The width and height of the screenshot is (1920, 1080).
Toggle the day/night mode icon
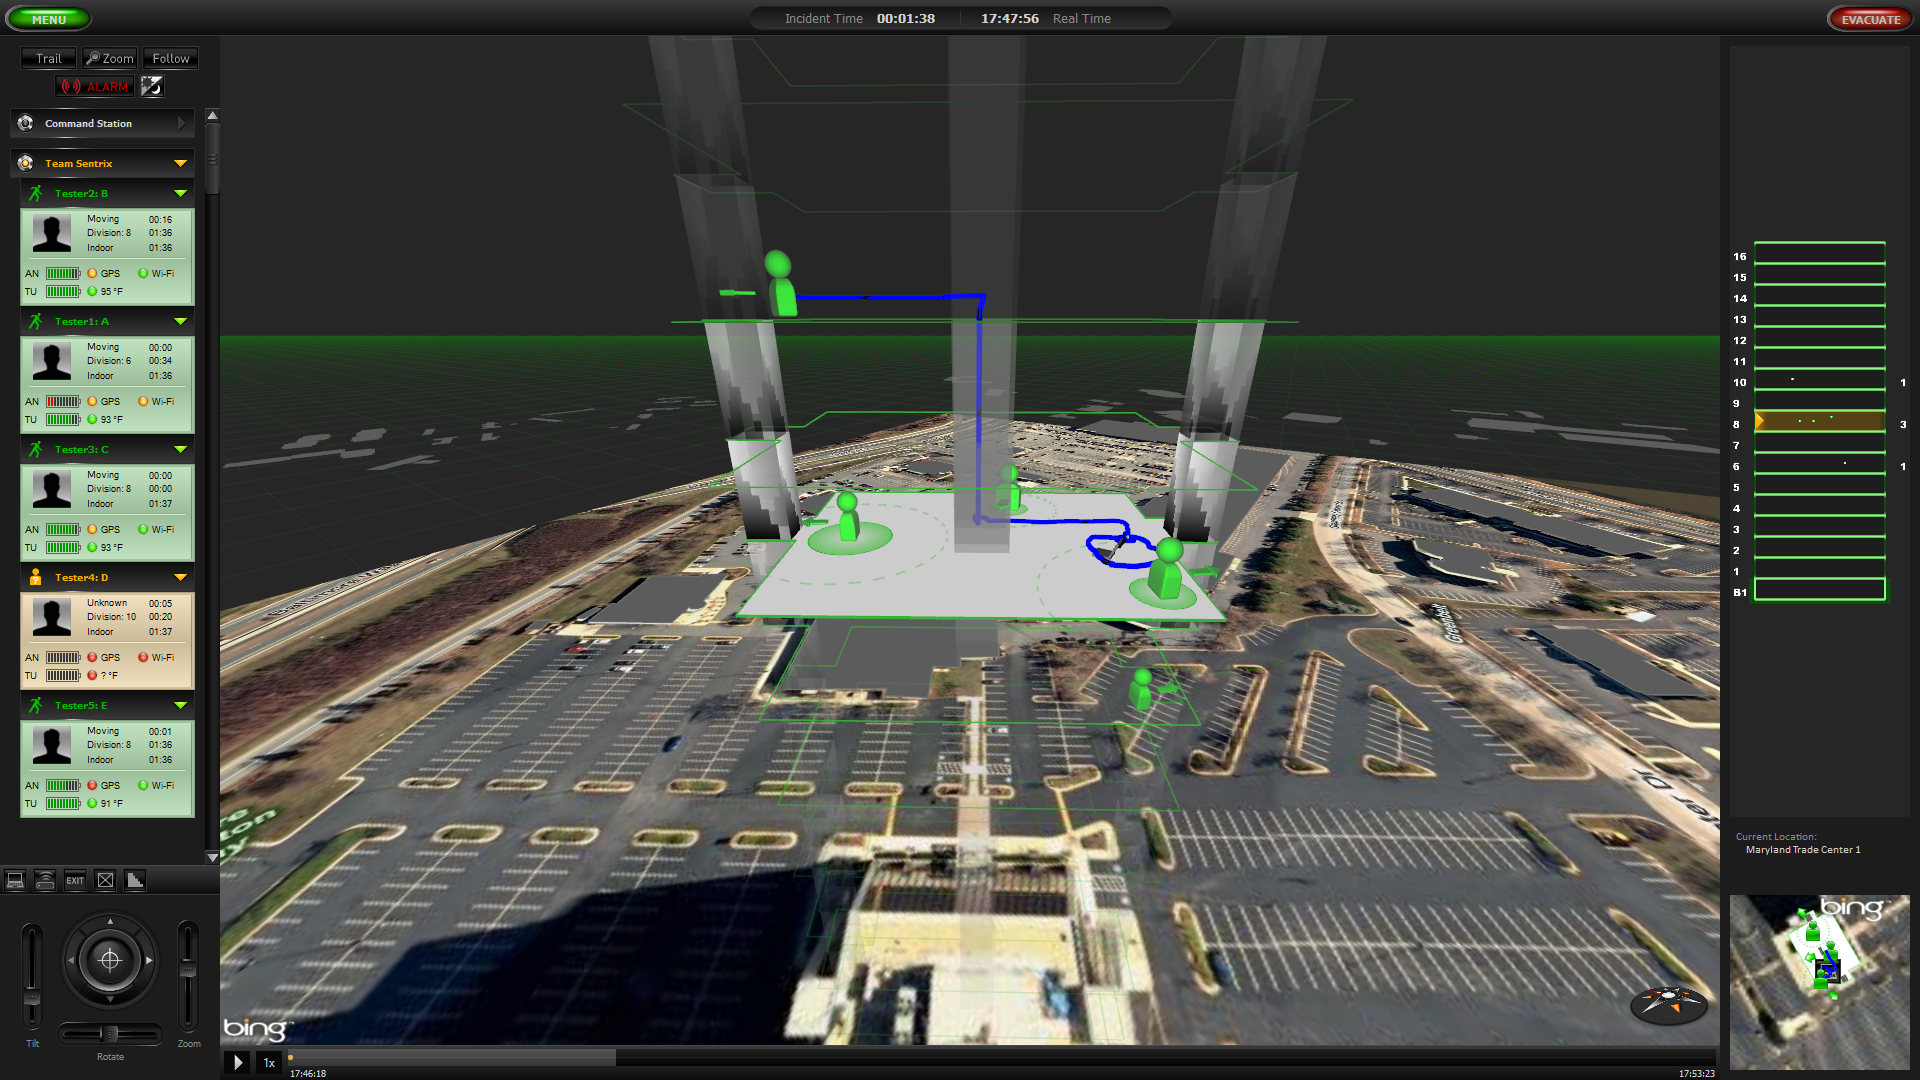151,87
